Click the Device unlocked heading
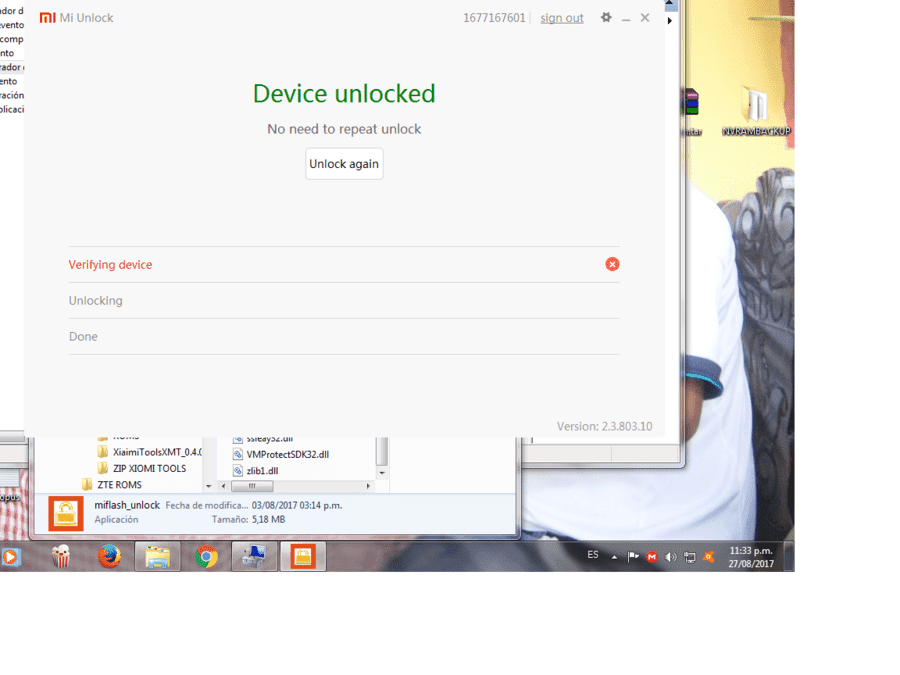Viewport: 900px width, 675px height. pyautogui.click(x=344, y=94)
